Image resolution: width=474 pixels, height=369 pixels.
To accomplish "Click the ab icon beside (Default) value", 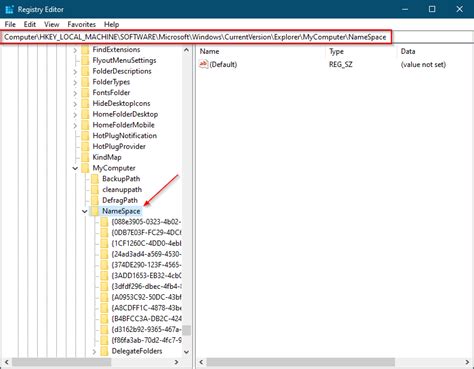I will (203, 64).
